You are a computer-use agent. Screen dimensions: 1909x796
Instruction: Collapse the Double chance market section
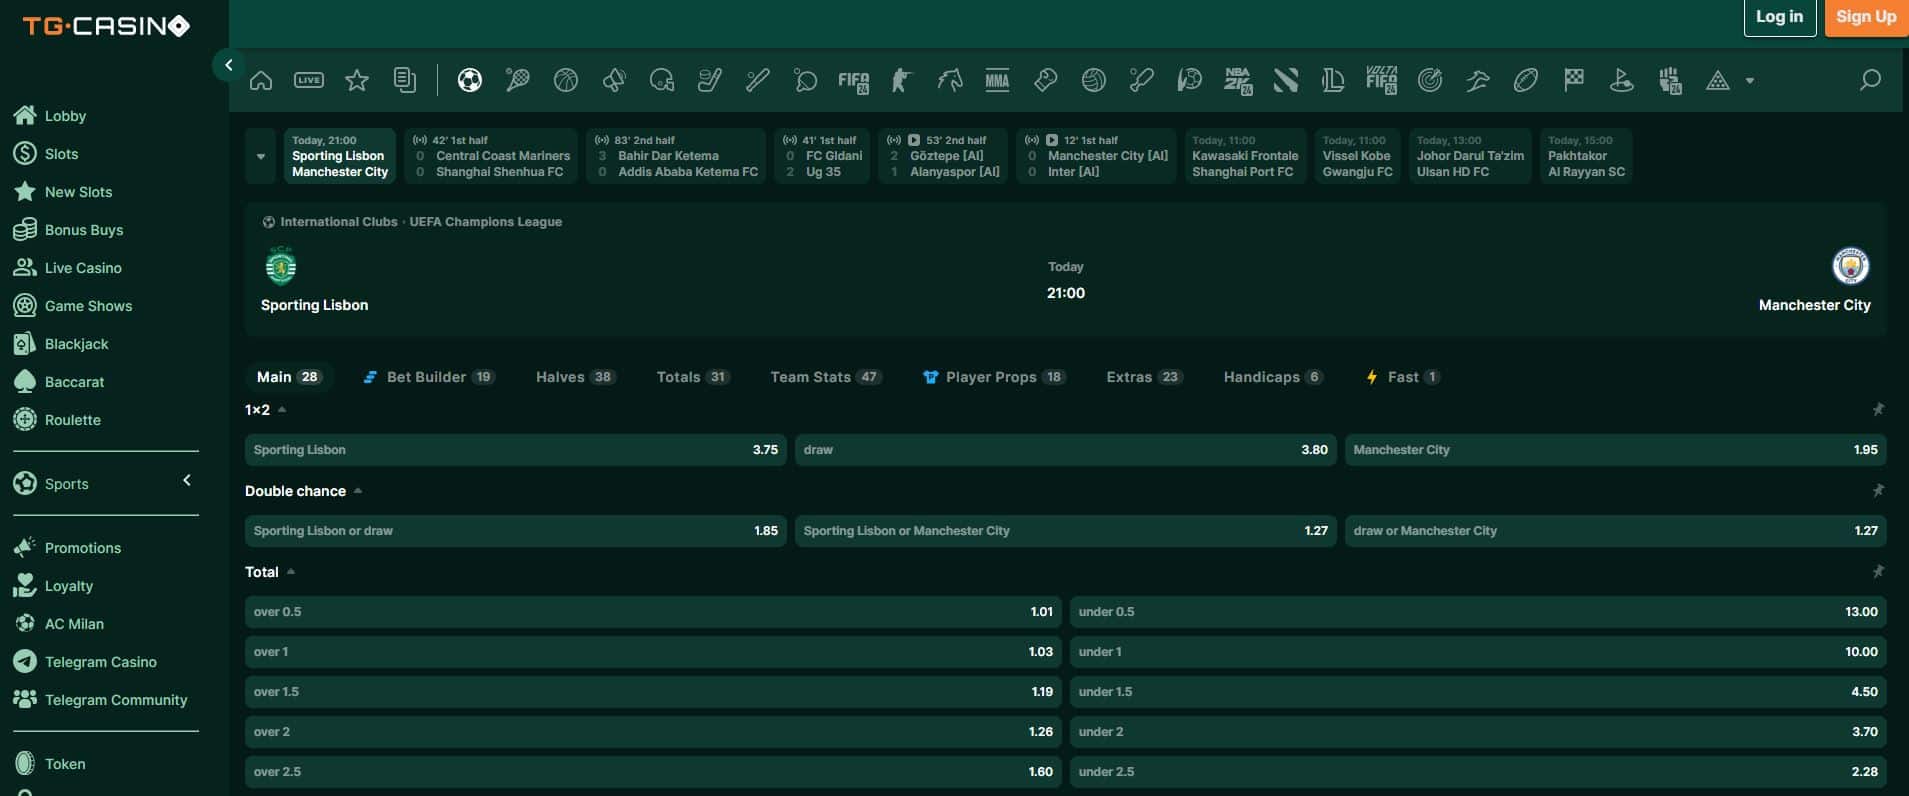[358, 491]
